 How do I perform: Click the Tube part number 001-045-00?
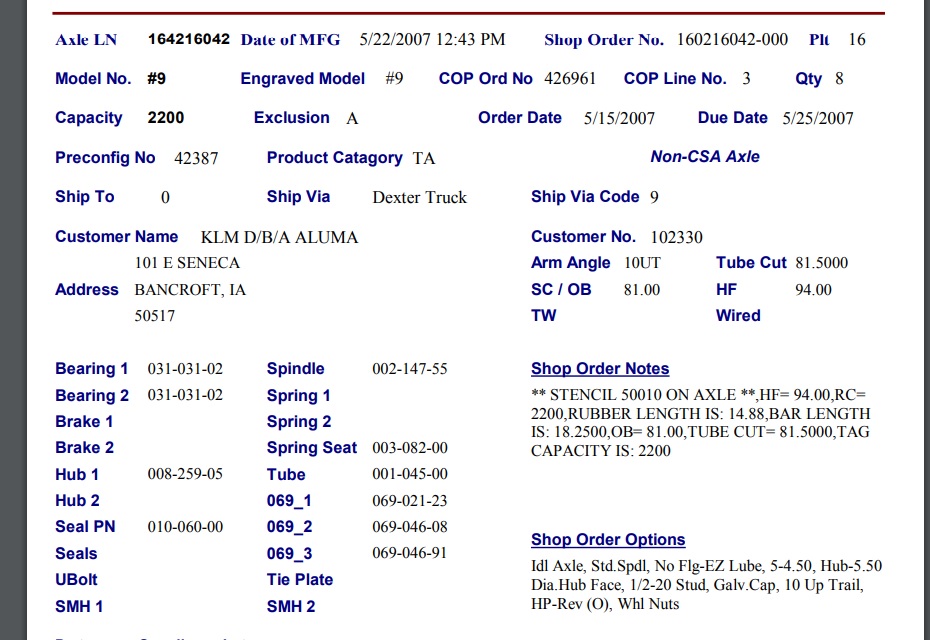coord(409,475)
